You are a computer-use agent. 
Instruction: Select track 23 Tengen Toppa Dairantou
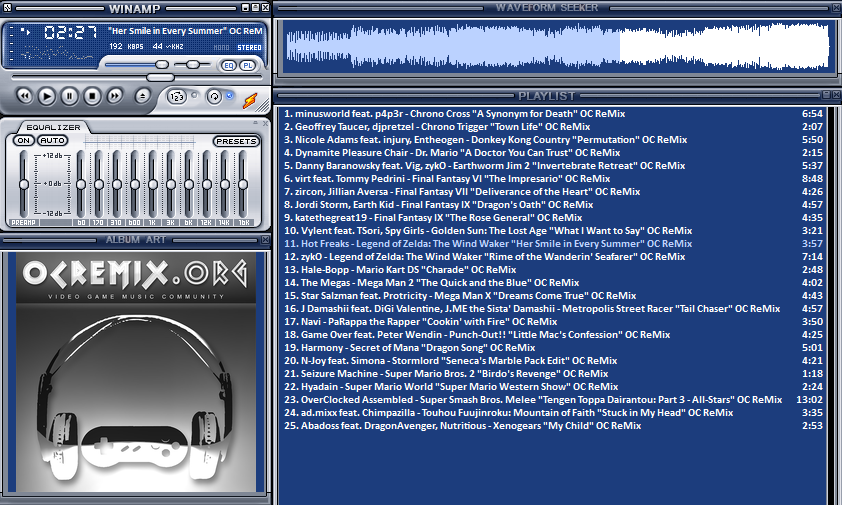(x=553, y=400)
